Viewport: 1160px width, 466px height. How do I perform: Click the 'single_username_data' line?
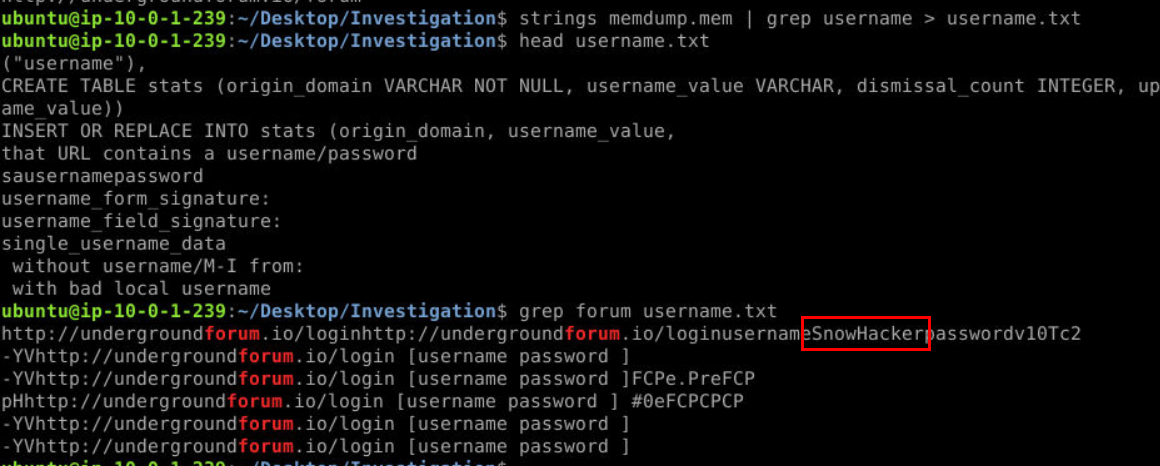click(x=113, y=243)
